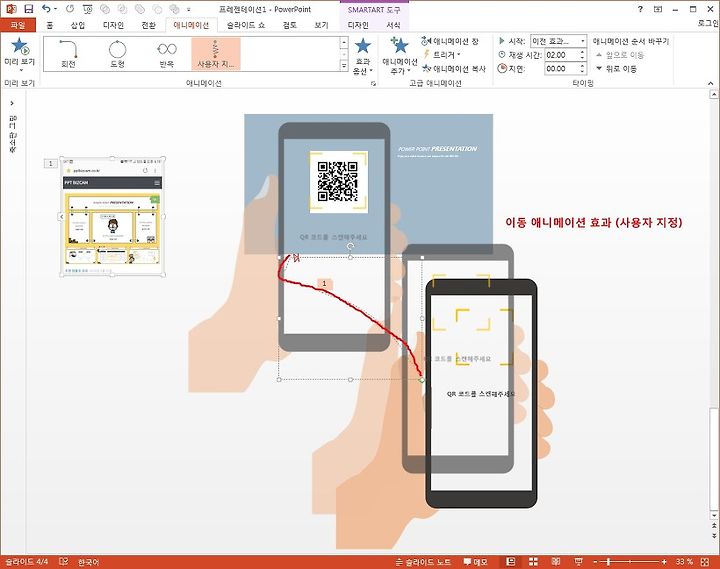Viewport: 720px width, 569px height.
Task: Collapse the ribbon with the chevron
Action: 710,83
